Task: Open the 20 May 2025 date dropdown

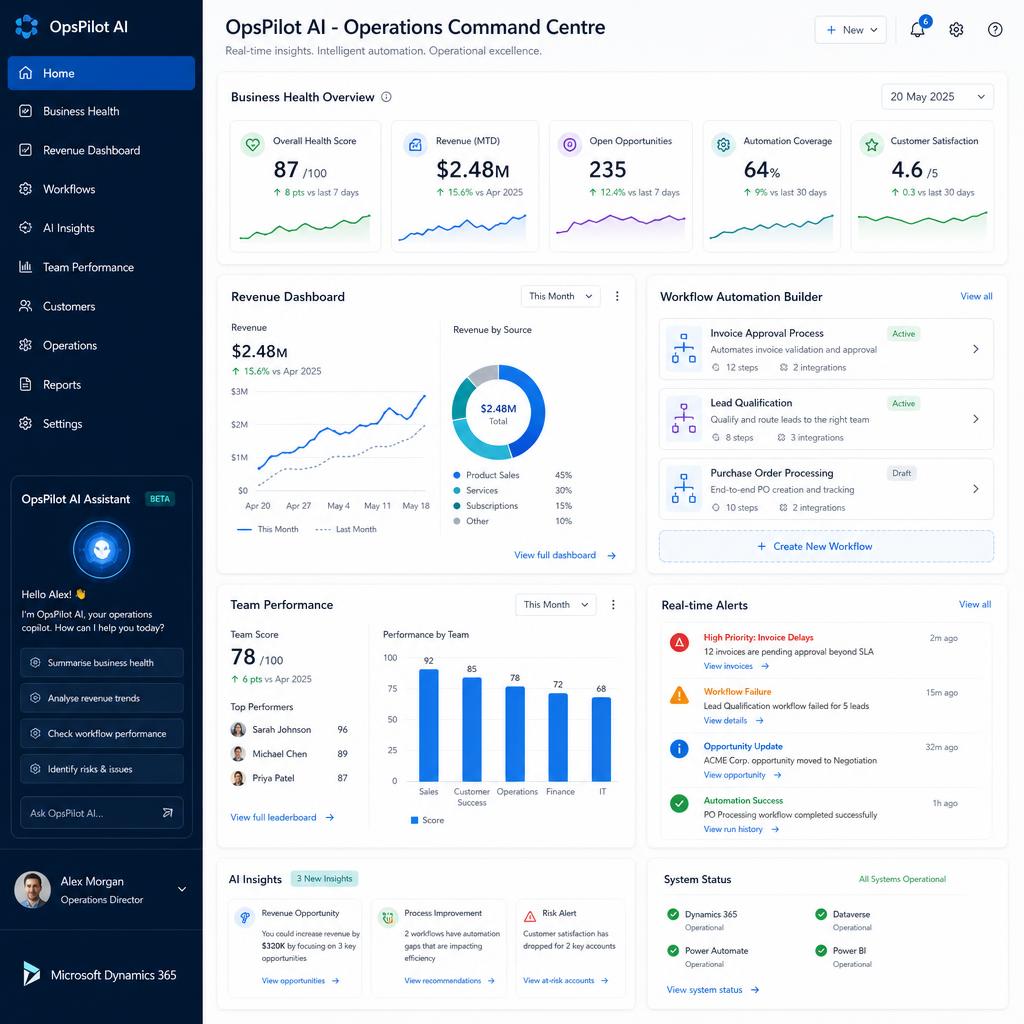Action: [x=937, y=97]
